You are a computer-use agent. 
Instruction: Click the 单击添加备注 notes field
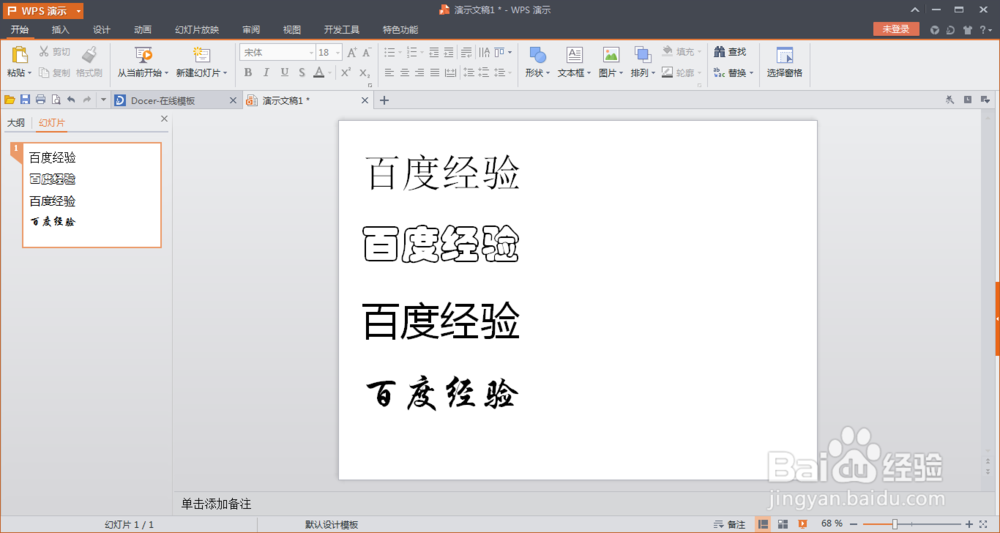click(216, 504)
